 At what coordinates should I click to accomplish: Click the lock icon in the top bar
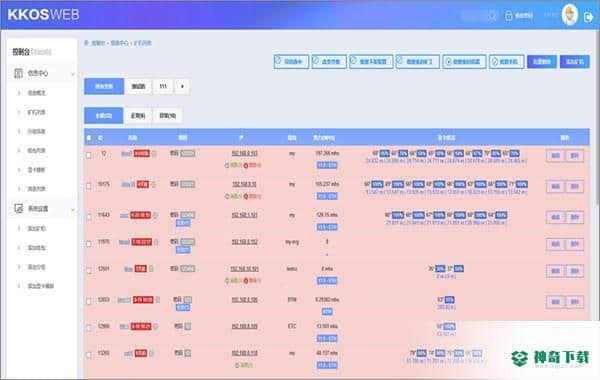(x=509, y=16)
